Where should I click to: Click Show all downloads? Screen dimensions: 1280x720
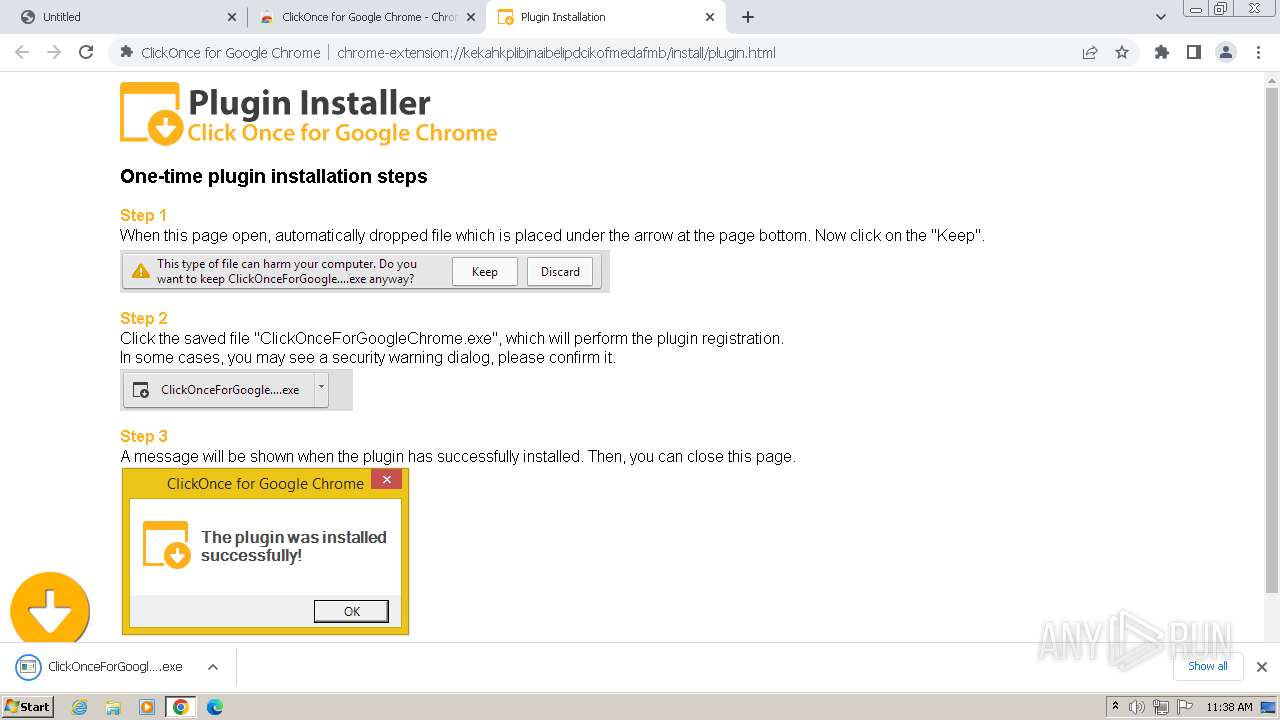click(1208, 666)
